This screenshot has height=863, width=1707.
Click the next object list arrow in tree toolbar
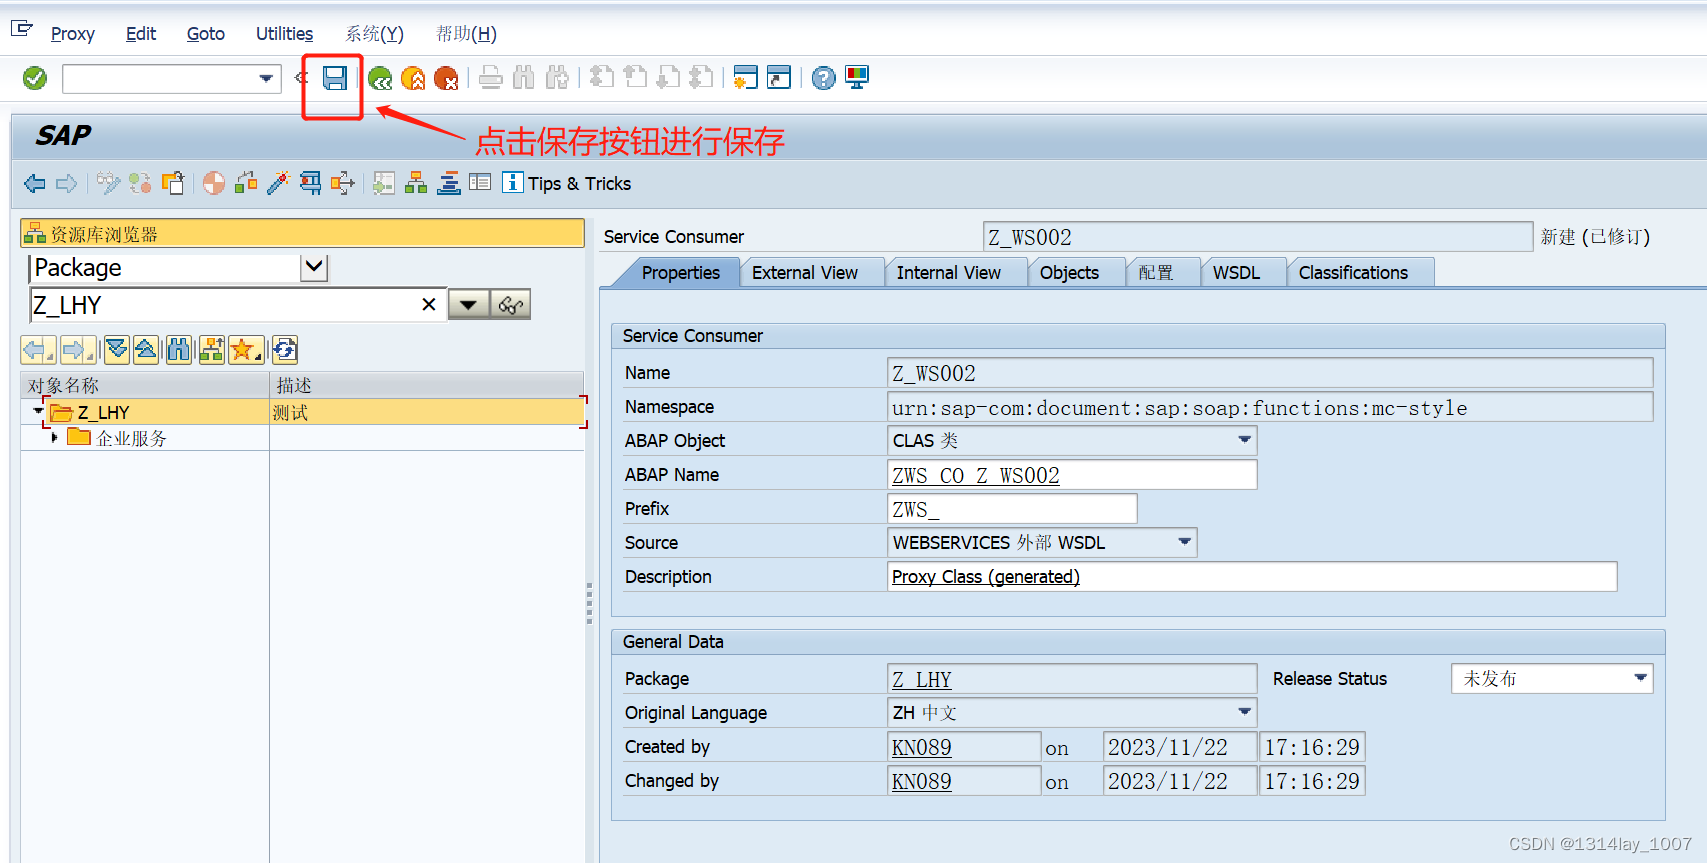point(78,349)
